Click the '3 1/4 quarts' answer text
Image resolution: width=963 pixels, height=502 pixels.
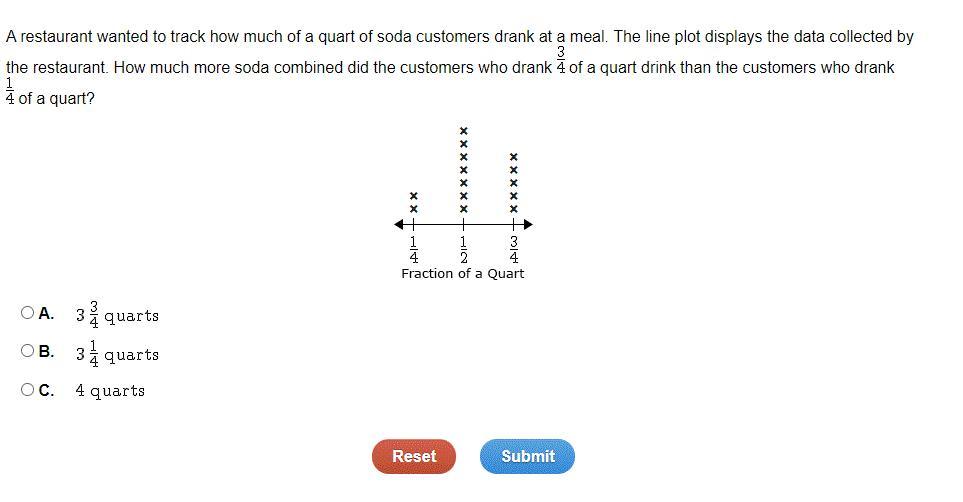point(117,353)
